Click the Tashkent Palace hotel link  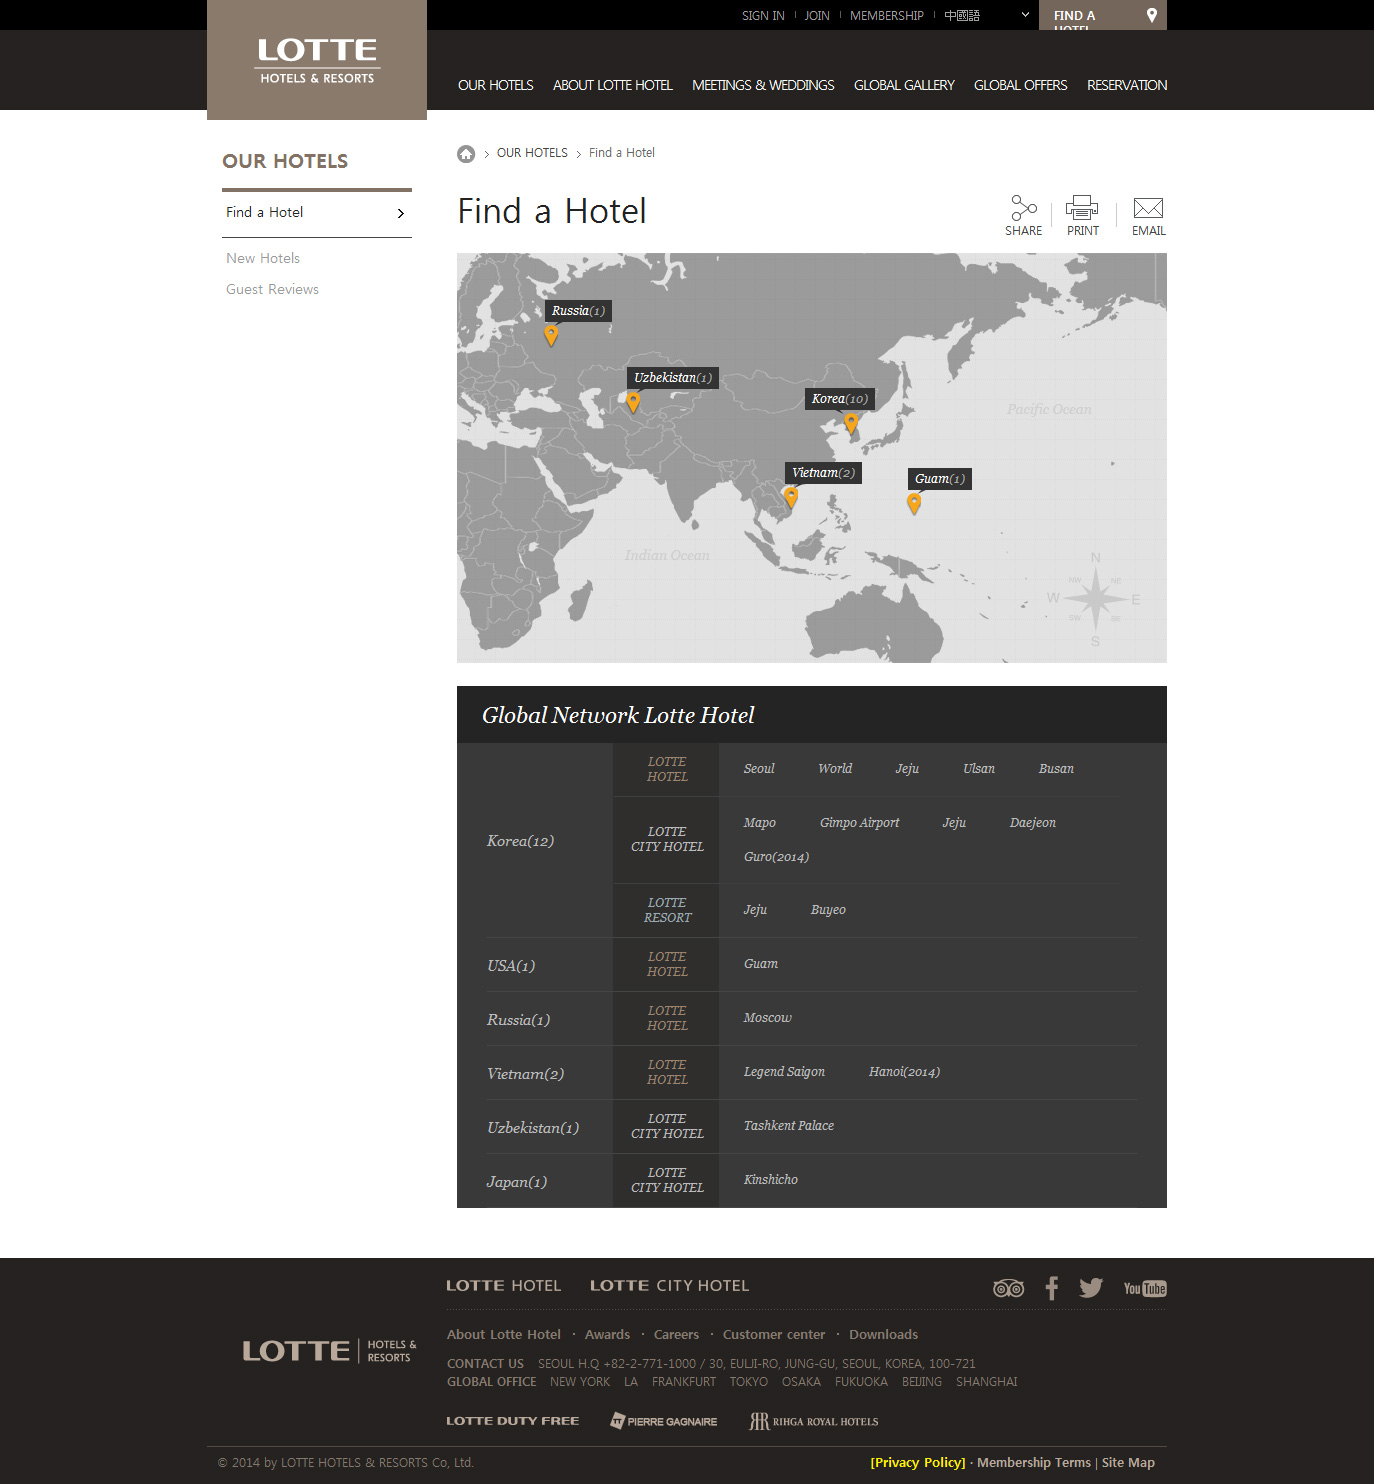tap(788, 1126)
